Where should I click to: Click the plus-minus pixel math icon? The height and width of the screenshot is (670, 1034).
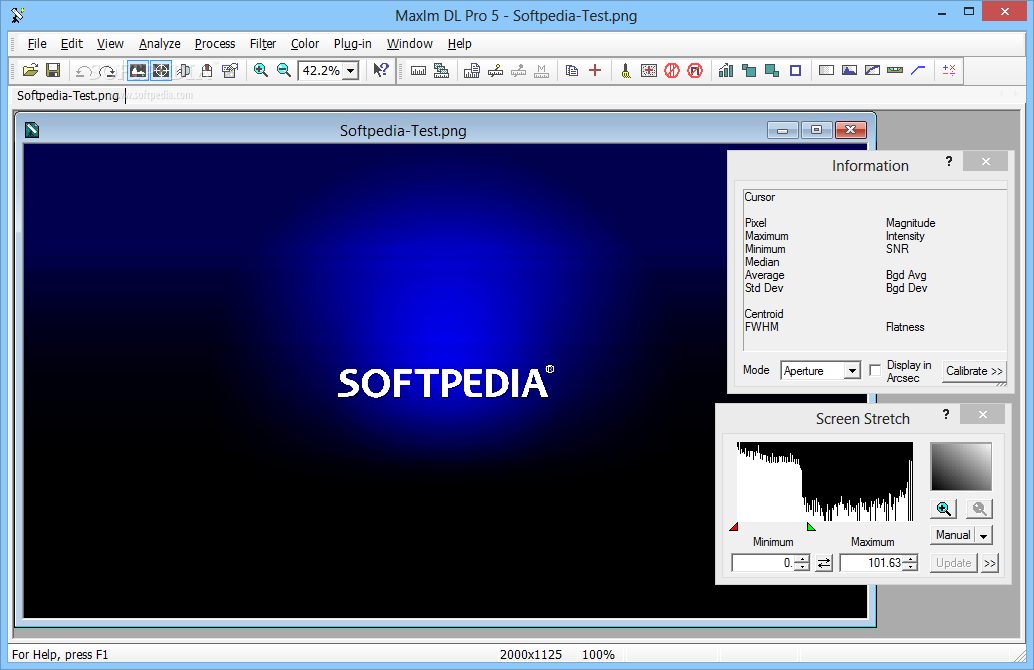(x=949, y=70)
